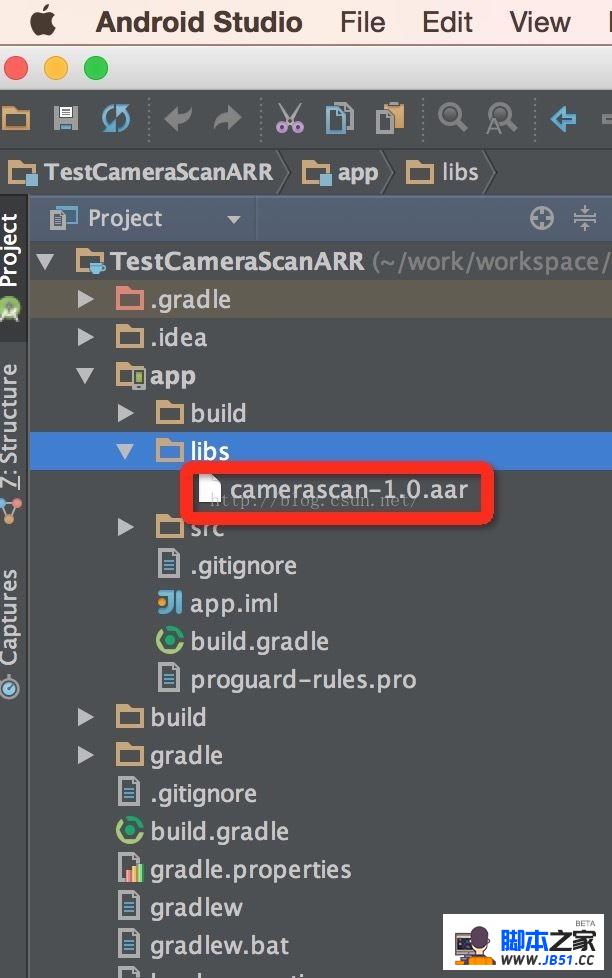Select the gradlew.bat file

(x=219, y=946)
